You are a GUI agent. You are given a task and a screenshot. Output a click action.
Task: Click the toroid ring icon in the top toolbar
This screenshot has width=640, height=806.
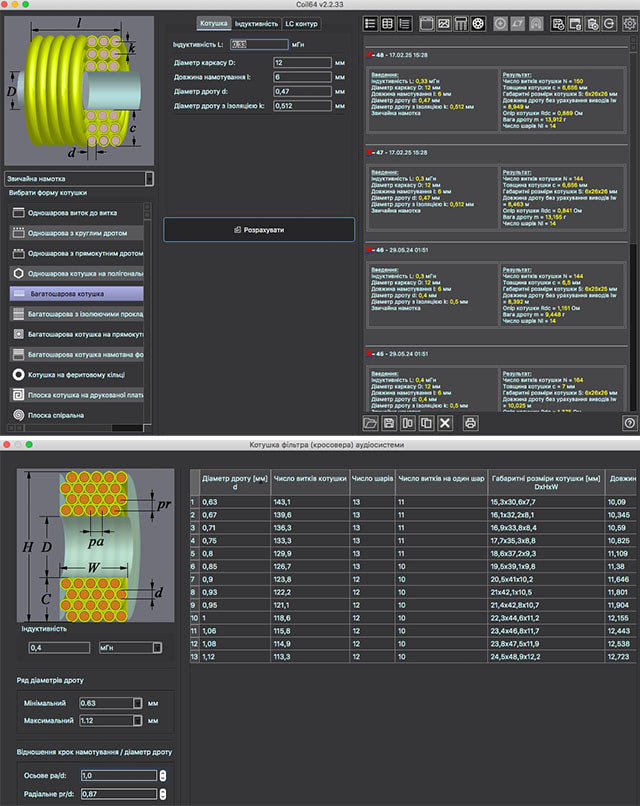coord(479,24)
